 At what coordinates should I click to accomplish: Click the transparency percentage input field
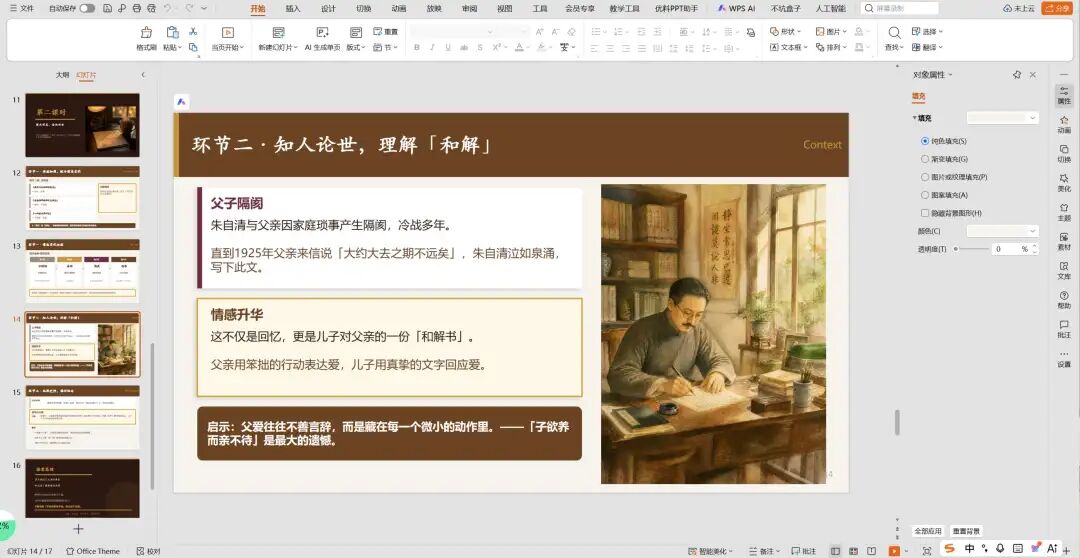pyautogui.click(x=1009, y=249)
